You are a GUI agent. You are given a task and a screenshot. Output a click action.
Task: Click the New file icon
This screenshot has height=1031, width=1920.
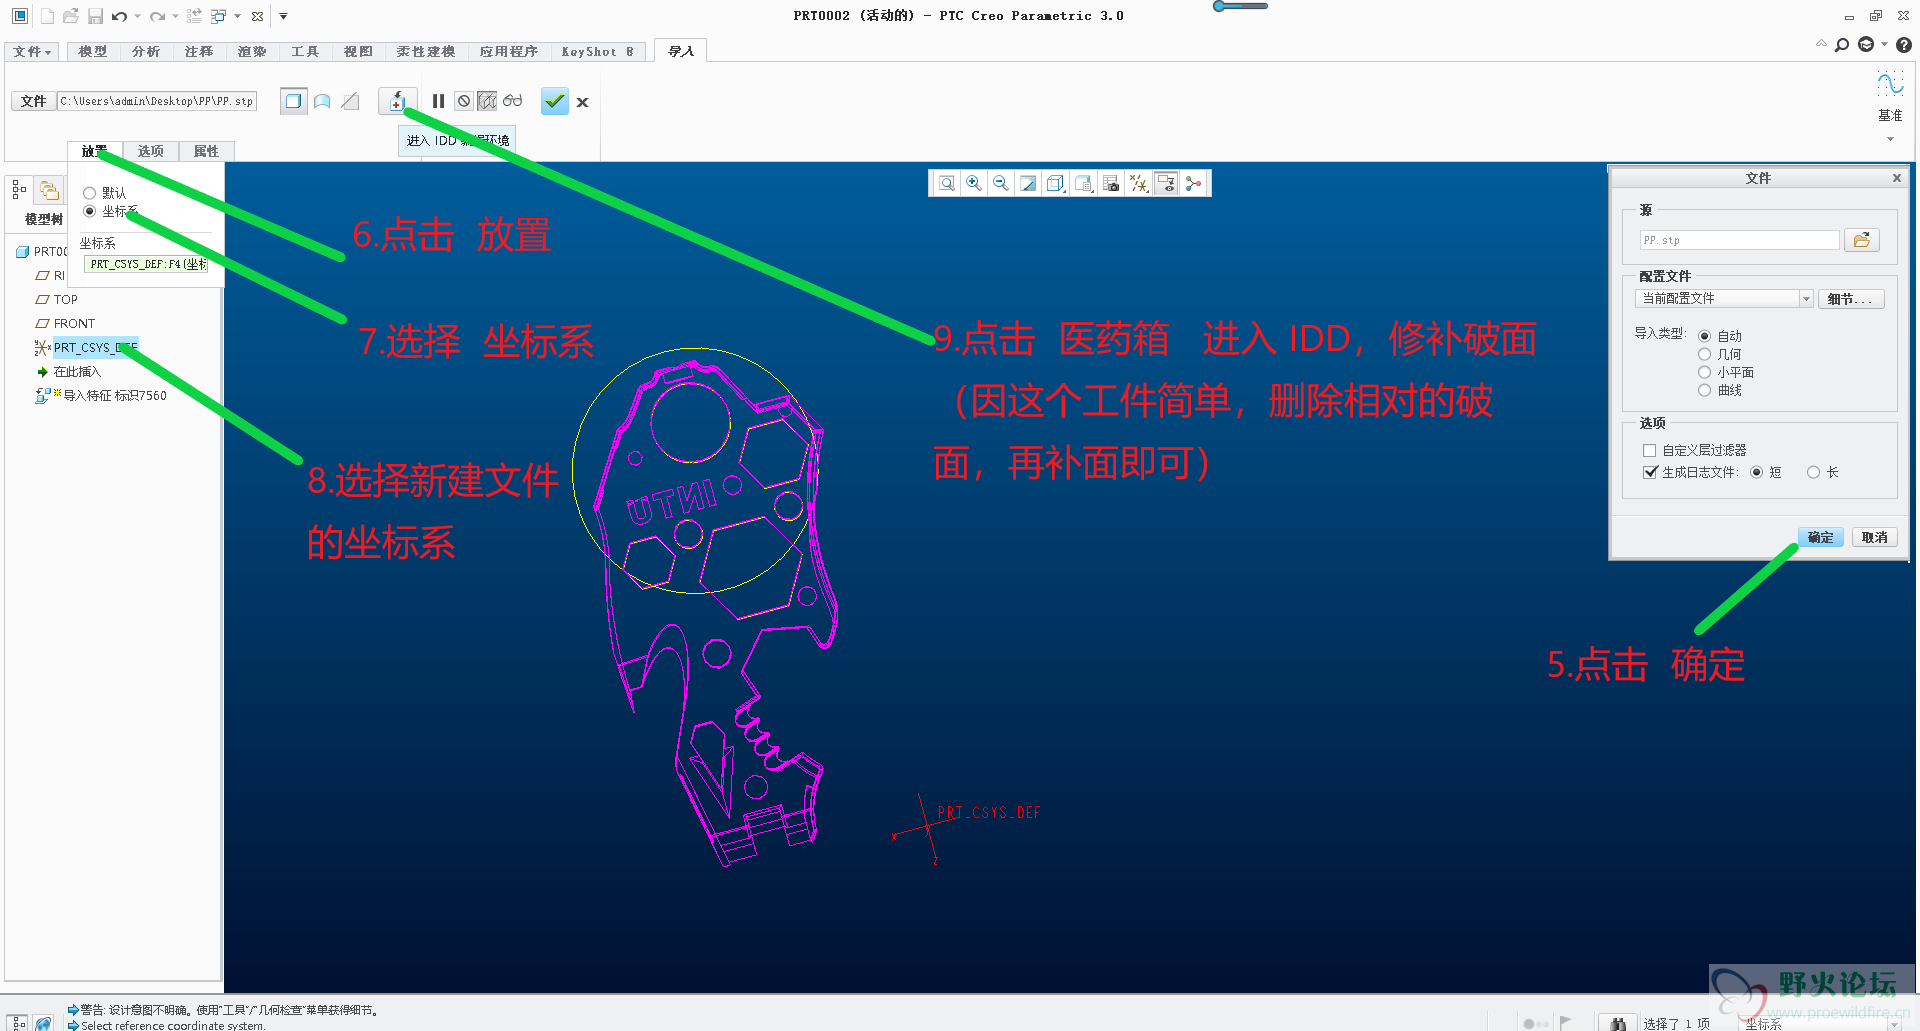pyautogui.click(x=46, y=16)
